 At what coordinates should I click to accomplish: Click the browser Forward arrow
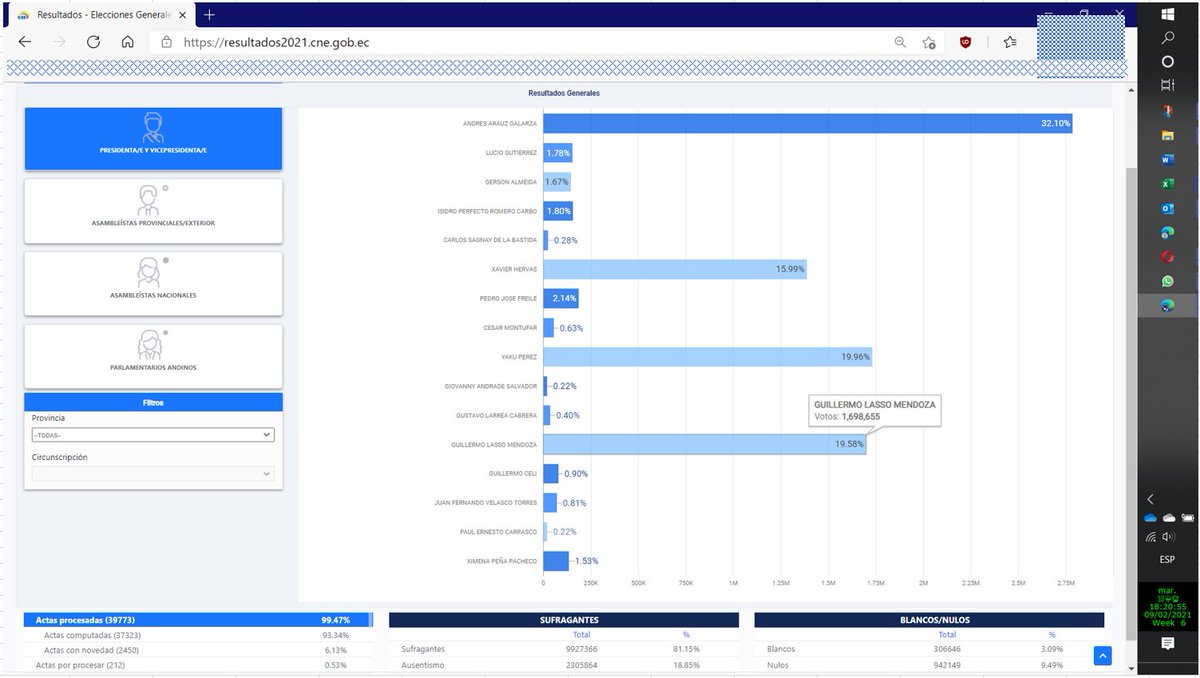click(x=59, y=42)
